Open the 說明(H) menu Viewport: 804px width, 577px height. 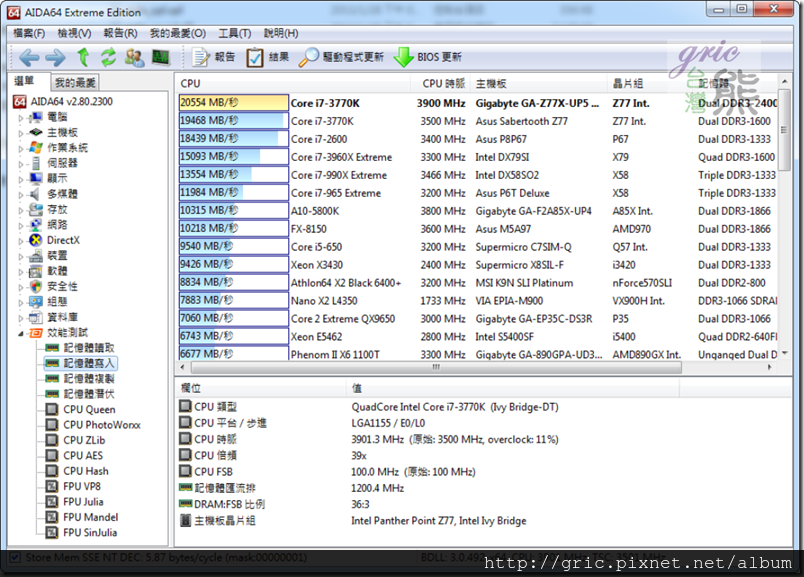coord(281,33)
